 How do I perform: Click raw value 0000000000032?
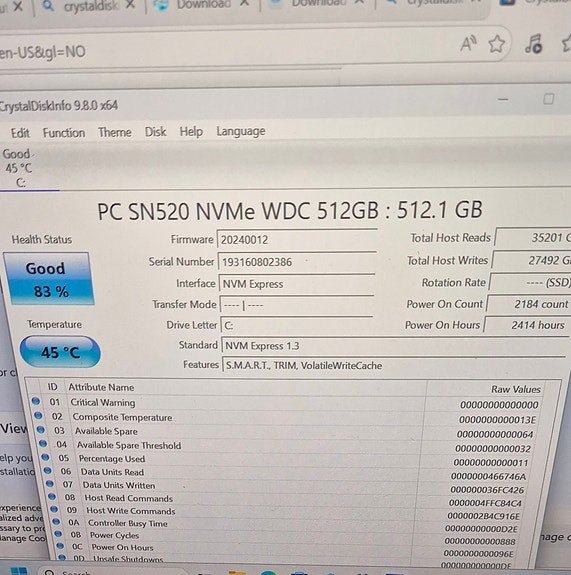point(493,449)
